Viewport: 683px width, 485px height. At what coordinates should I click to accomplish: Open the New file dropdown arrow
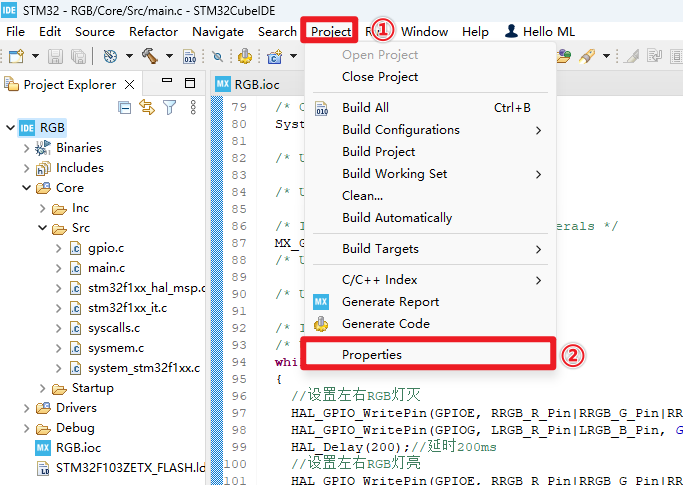coord(35,56)
